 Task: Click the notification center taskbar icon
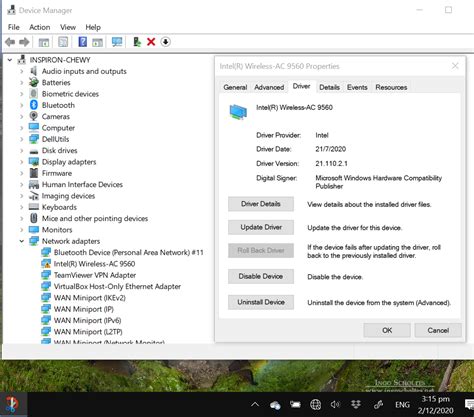click(x=469, y=404)
